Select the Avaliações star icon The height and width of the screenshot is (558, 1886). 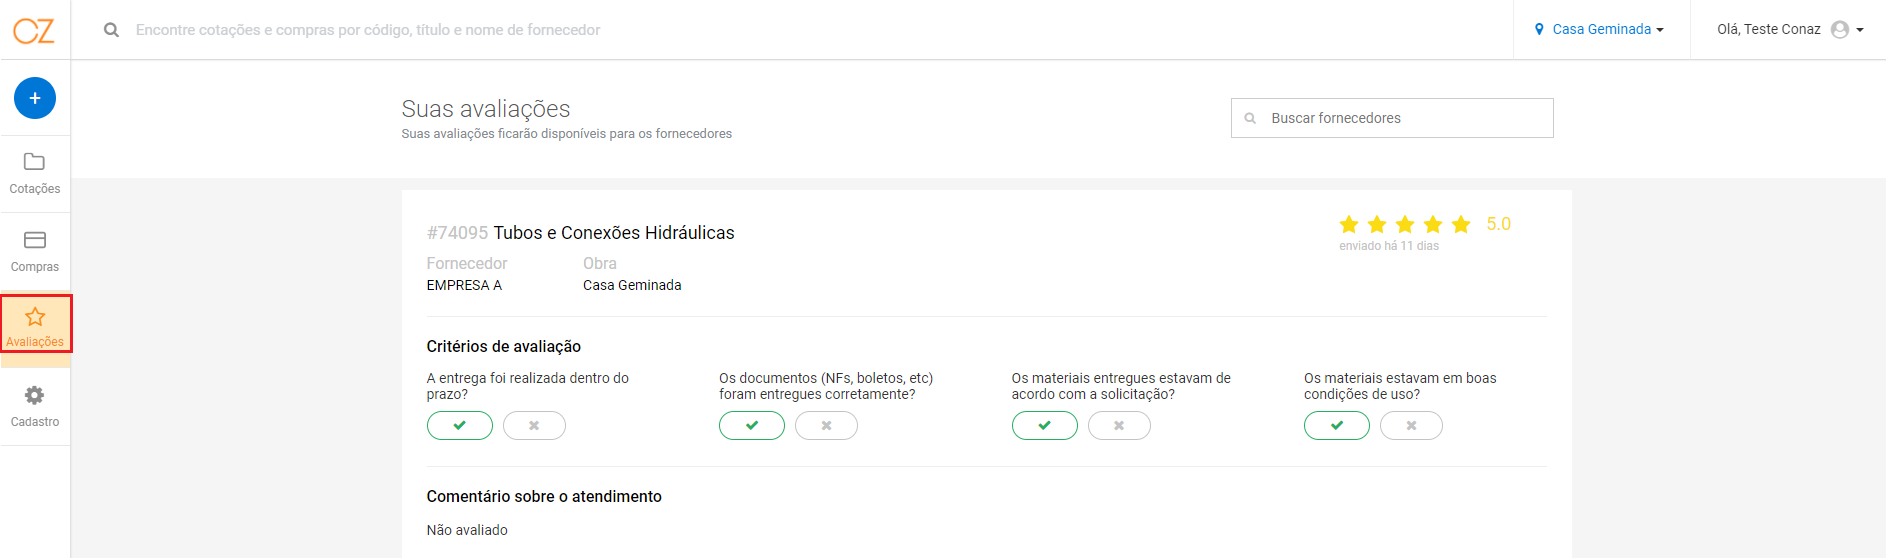point(35,317)
